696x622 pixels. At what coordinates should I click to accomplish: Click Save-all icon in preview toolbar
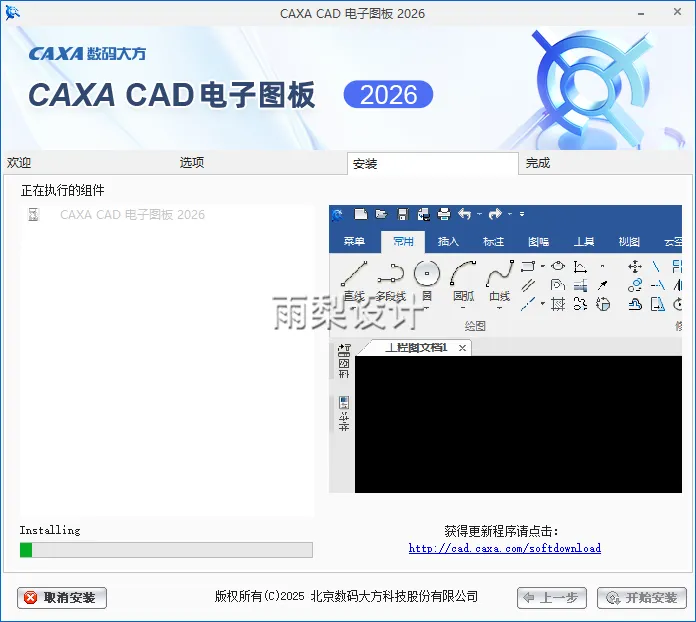(423, 214)
